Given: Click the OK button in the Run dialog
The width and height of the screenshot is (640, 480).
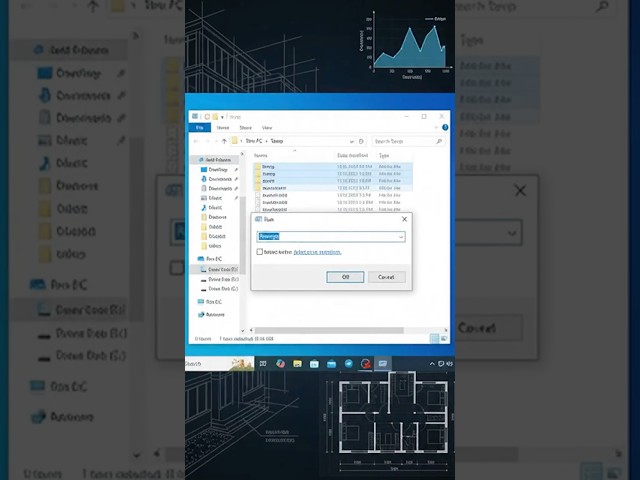Looking at the screenshot, I should point(345,277).
